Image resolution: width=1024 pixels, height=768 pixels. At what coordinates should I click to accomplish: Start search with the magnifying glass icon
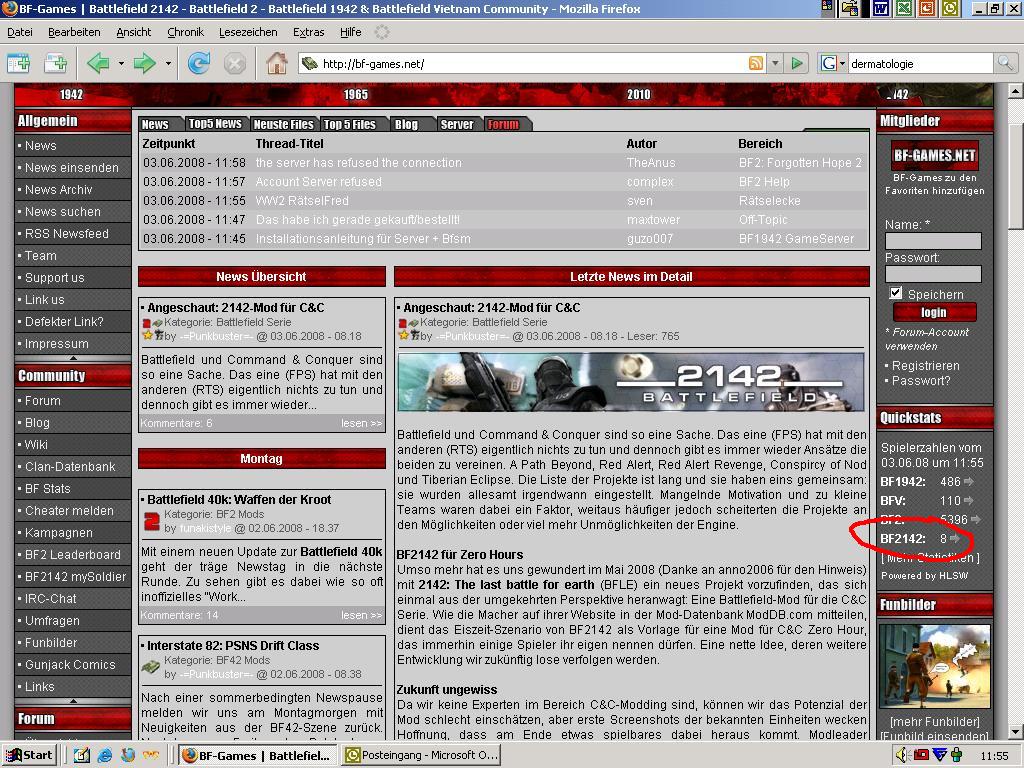click(x=1005, y=63)
